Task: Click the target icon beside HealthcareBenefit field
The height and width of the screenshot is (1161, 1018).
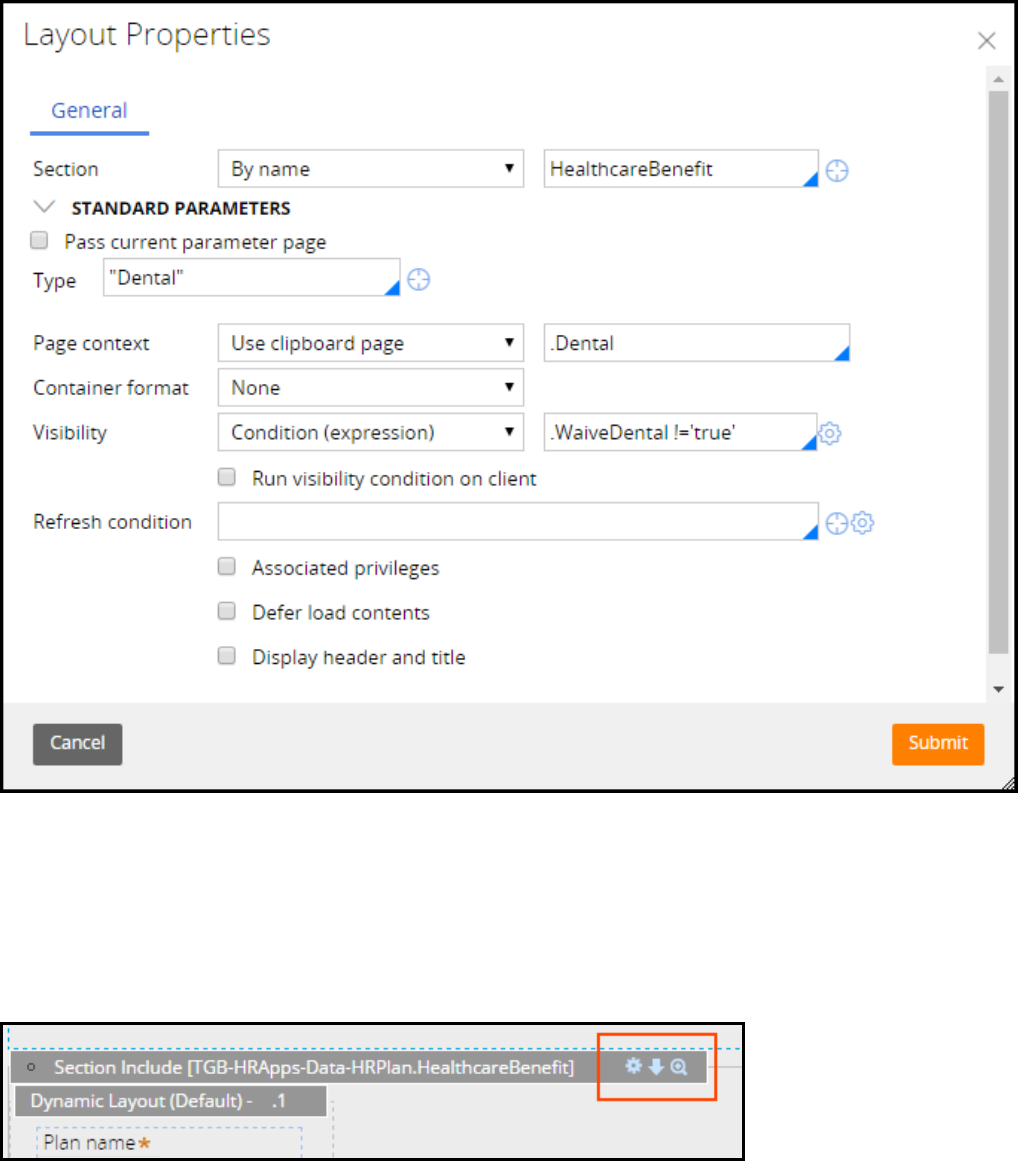Action: (838, 171)
